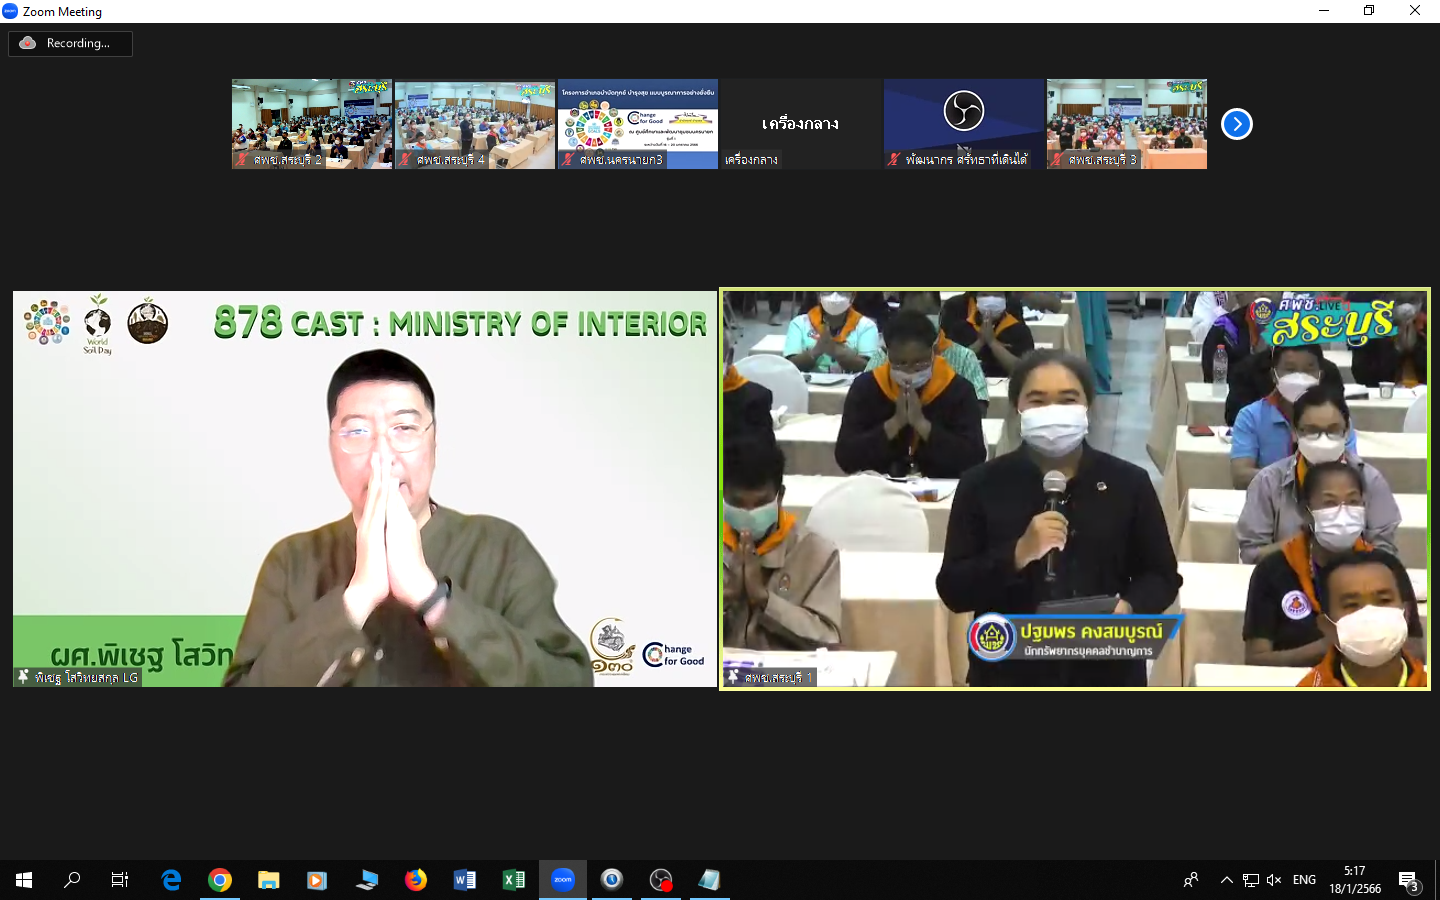Viewport: 1440px width, 900px height.
Task: Select the สพช.สระบุรี 2 participant thumbnail
Action: pyautogui.click(x=312, y=124)
